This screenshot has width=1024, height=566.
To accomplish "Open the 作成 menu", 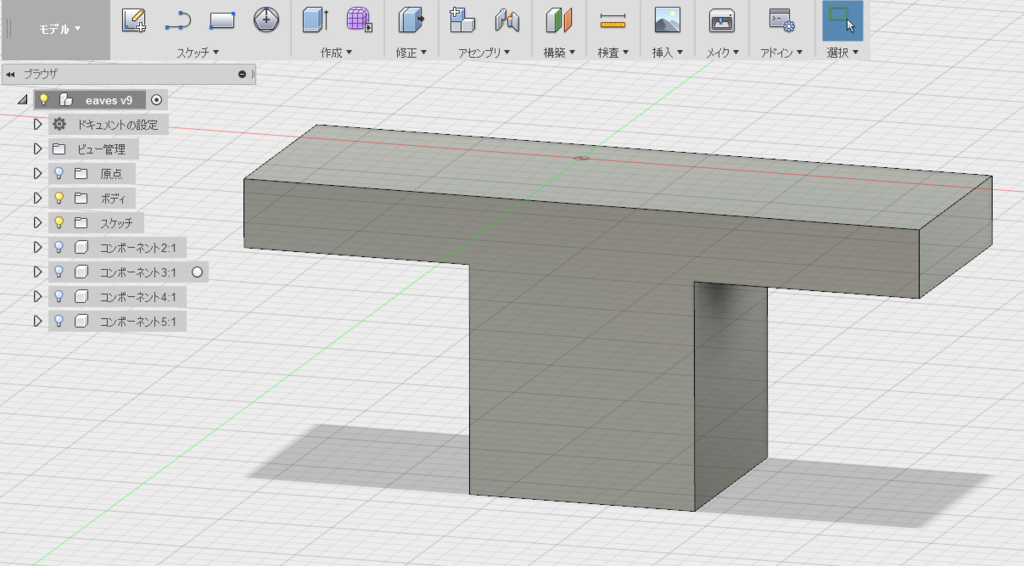I will tap(336, 53).
